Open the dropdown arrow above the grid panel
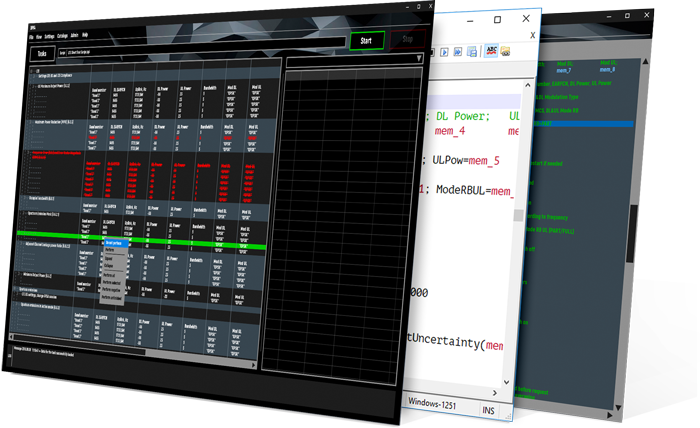Screen dimensions: 700x428 pyautogui.click(x=419, y=58)
